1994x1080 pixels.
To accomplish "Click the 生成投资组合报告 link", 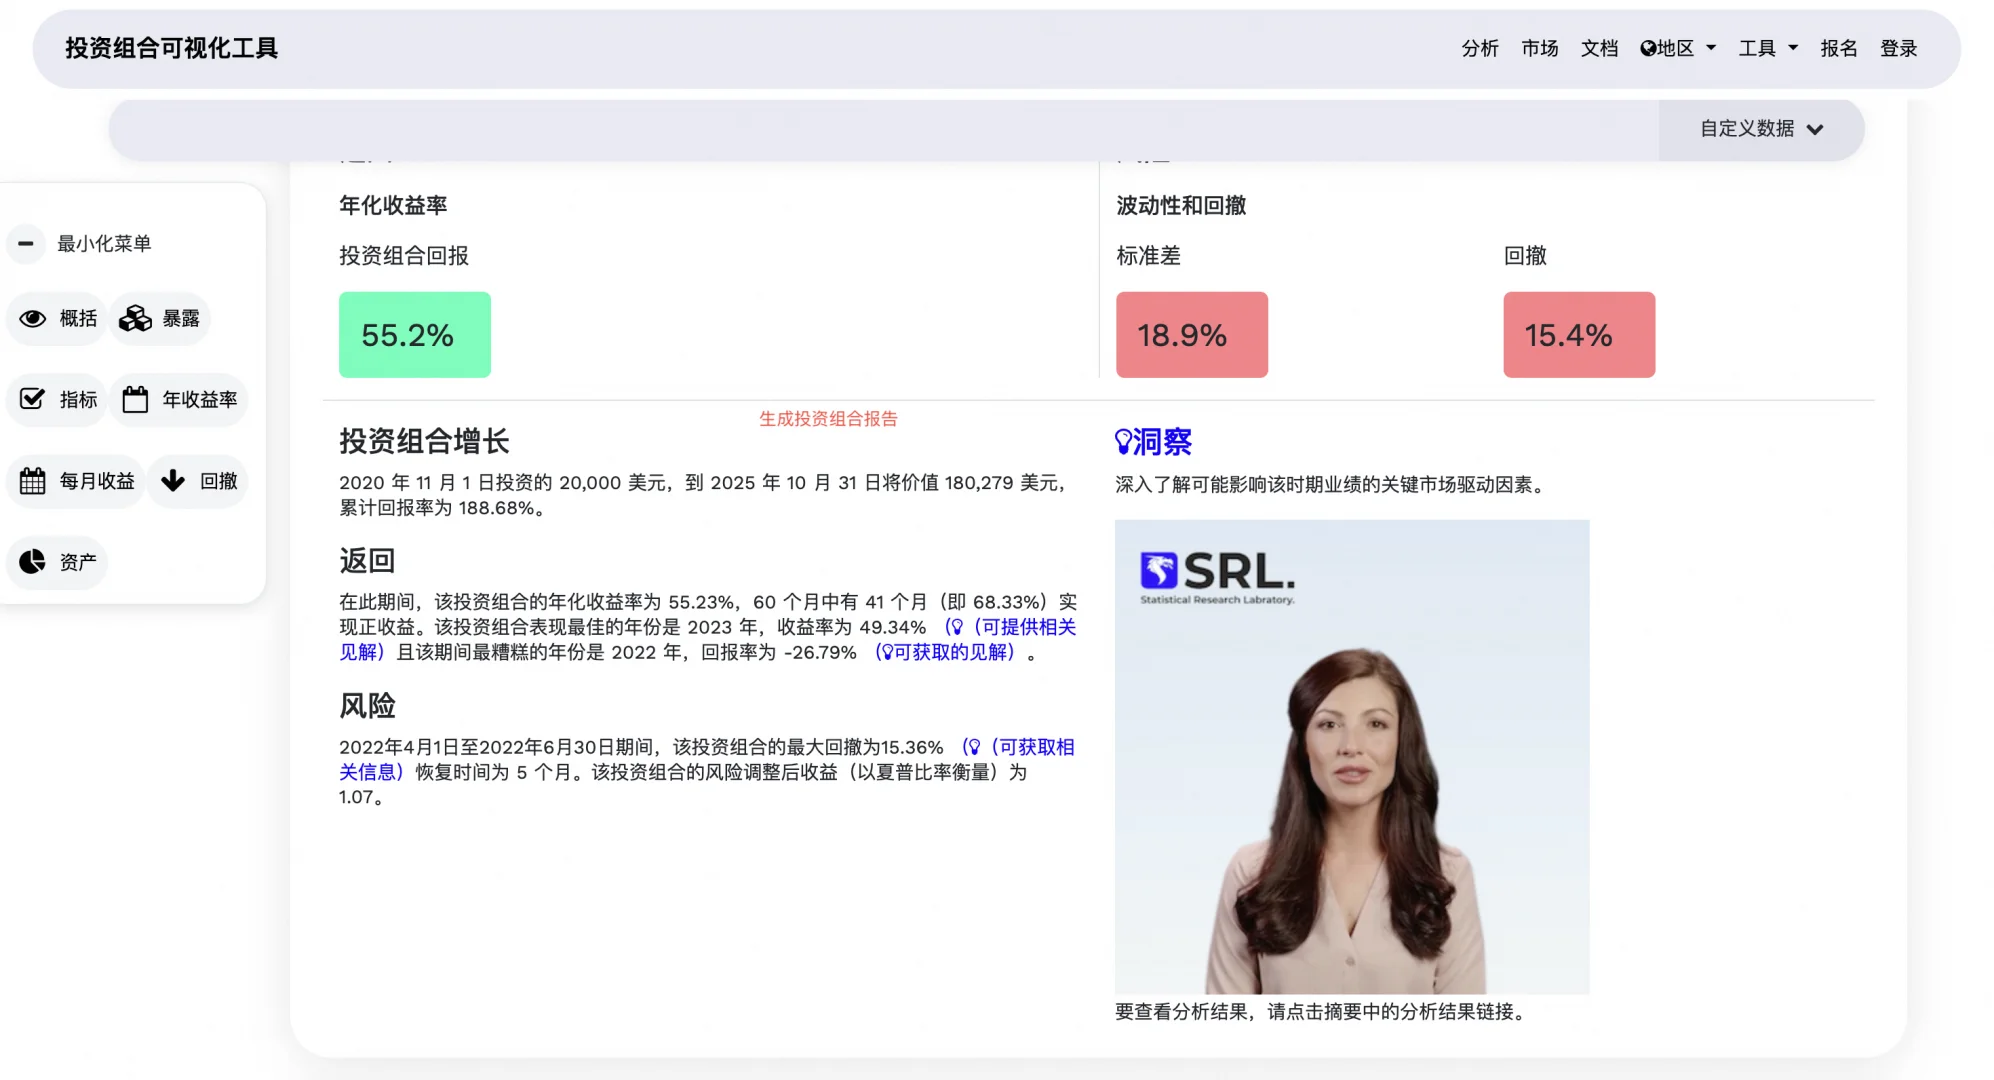I will click(827, 419).
